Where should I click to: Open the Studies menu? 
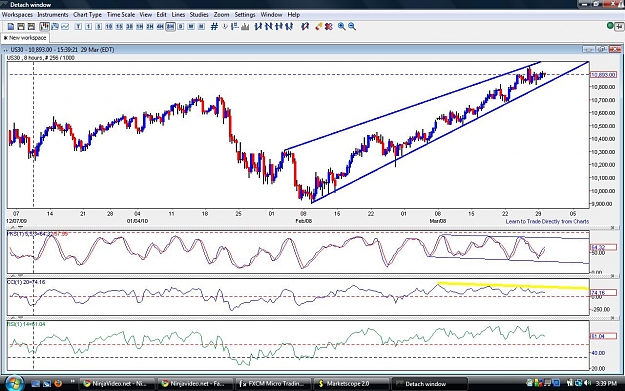tap(199, 15)
